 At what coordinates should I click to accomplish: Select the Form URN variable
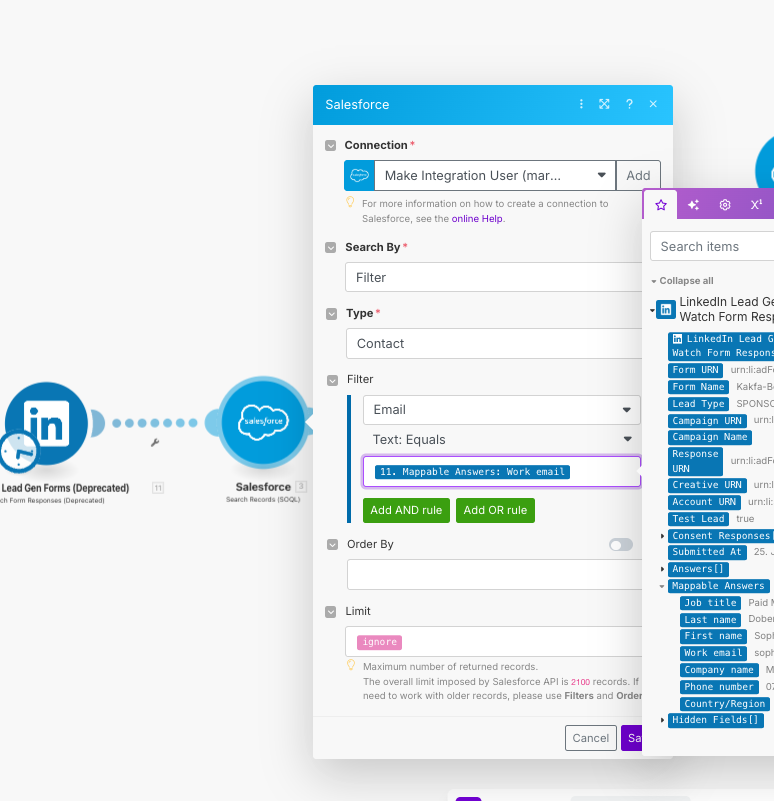point(695,370)
